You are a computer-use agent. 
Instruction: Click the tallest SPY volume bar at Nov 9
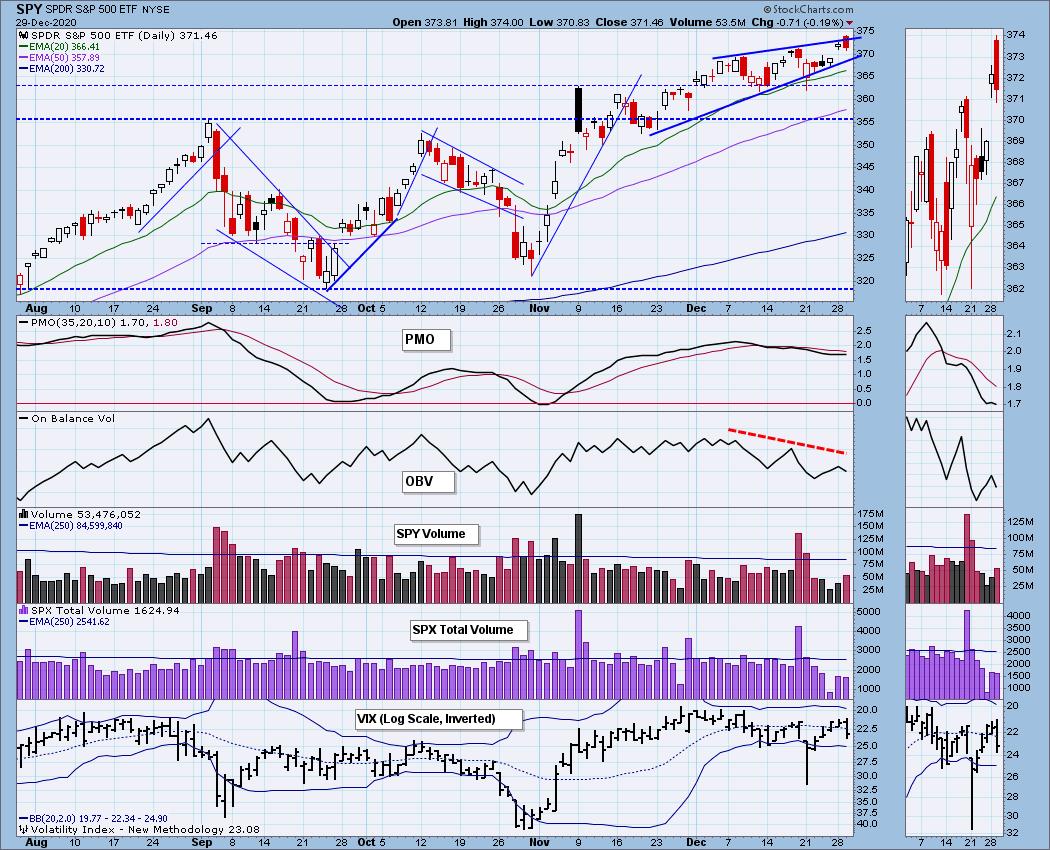579,559
